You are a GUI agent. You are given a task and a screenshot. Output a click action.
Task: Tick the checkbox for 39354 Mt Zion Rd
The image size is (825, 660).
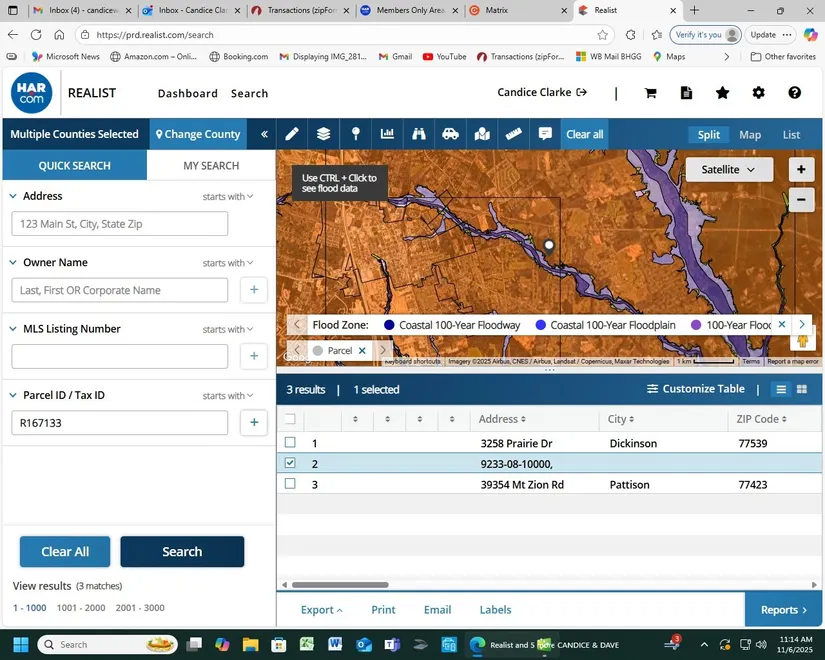pos(290,484)
